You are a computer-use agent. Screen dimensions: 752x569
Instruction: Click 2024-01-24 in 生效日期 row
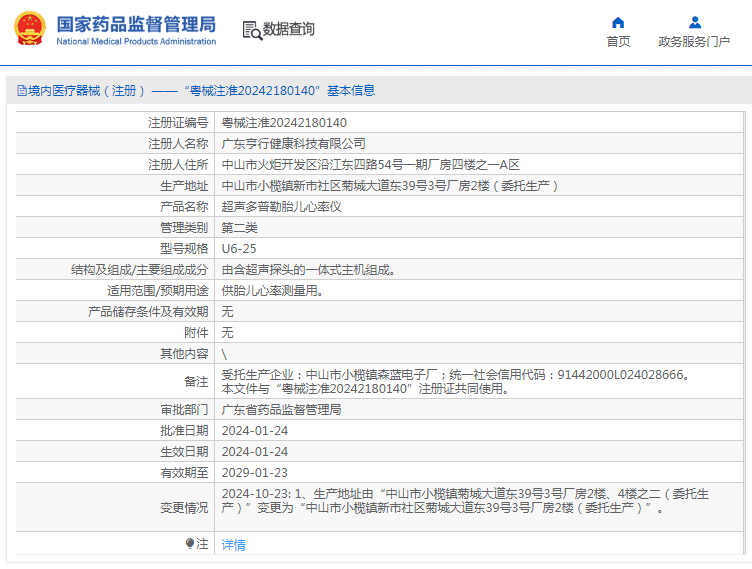tap(255, 452)
